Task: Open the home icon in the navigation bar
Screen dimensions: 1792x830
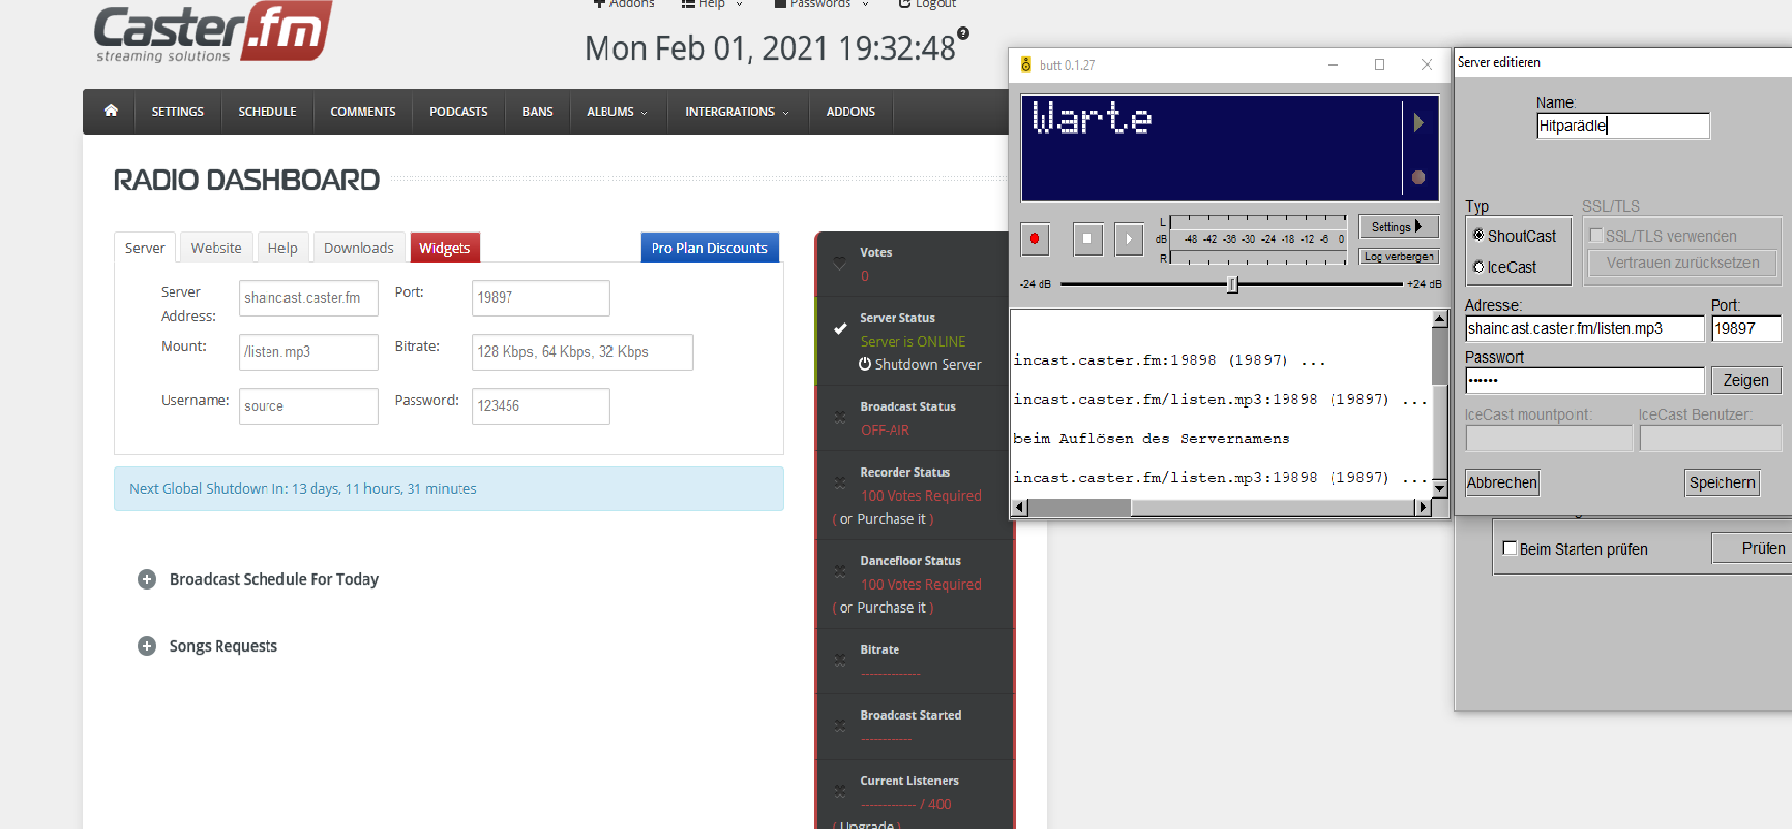Action: (111, 111)
